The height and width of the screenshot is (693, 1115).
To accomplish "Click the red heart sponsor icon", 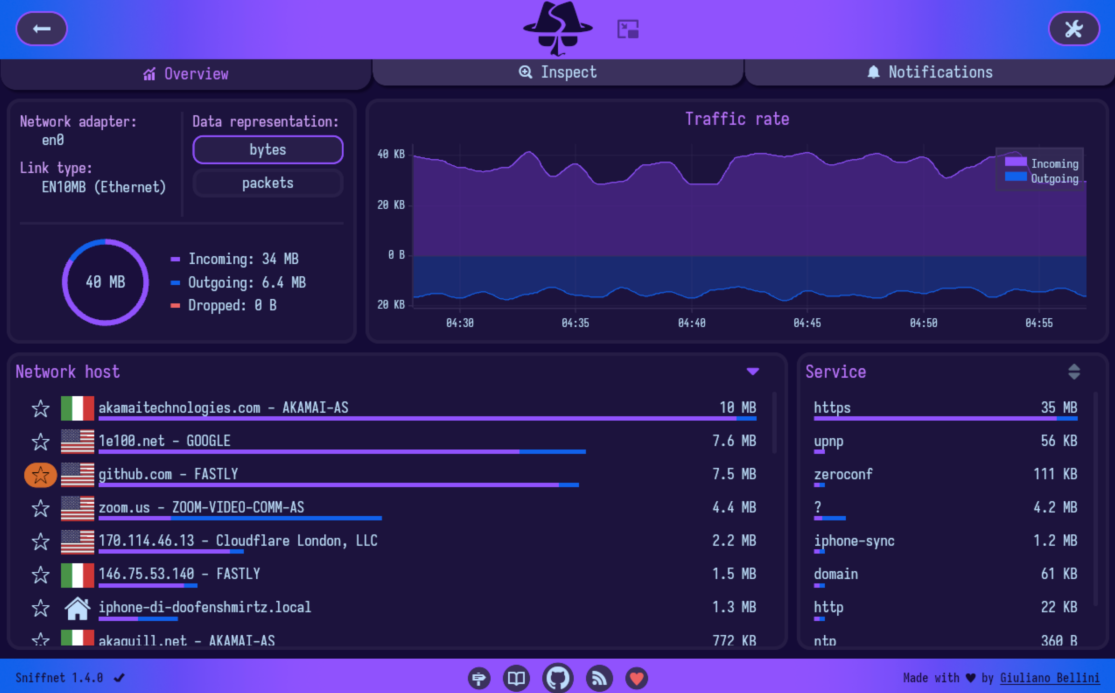I will 636,678.
